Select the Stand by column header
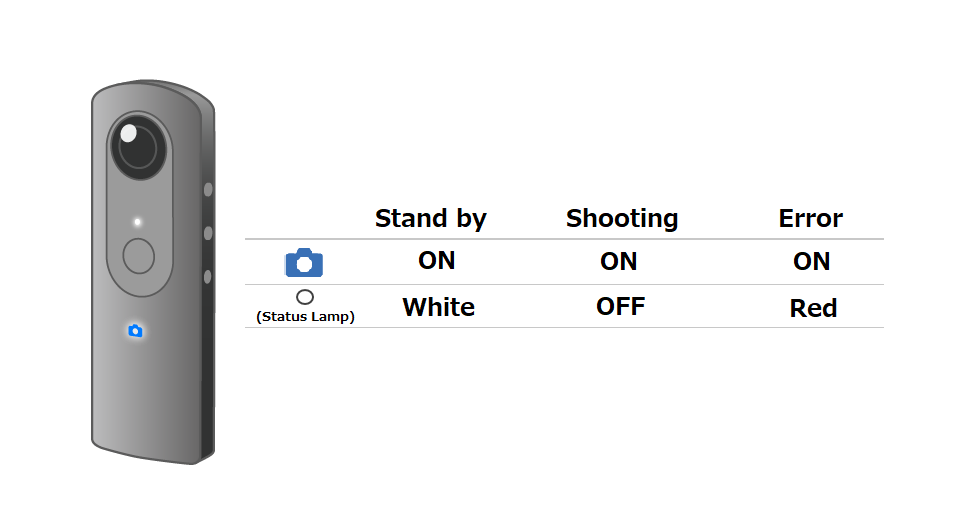960x520 pixels. coord(430,218)
